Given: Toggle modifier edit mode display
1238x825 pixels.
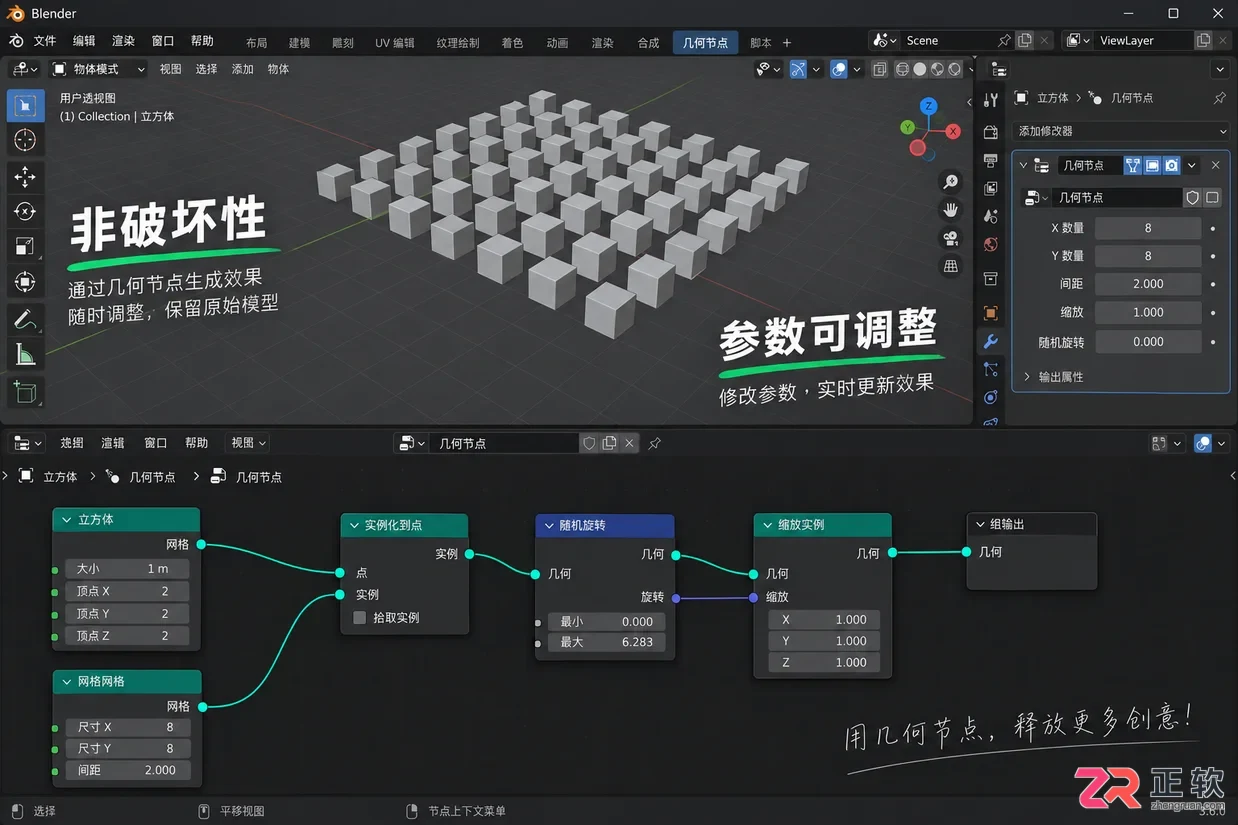Looking at the screenshot, I should [x=1133, y=165].
